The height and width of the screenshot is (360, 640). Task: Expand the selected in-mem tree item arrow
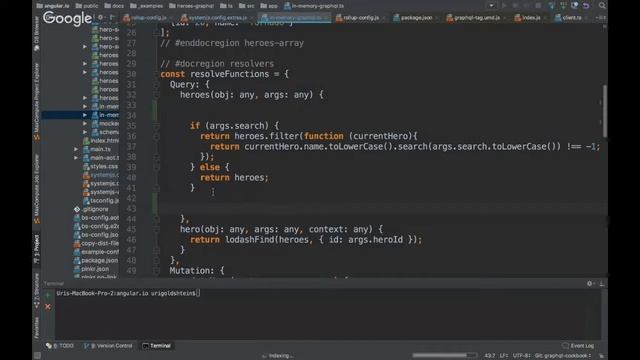(85, 115)
